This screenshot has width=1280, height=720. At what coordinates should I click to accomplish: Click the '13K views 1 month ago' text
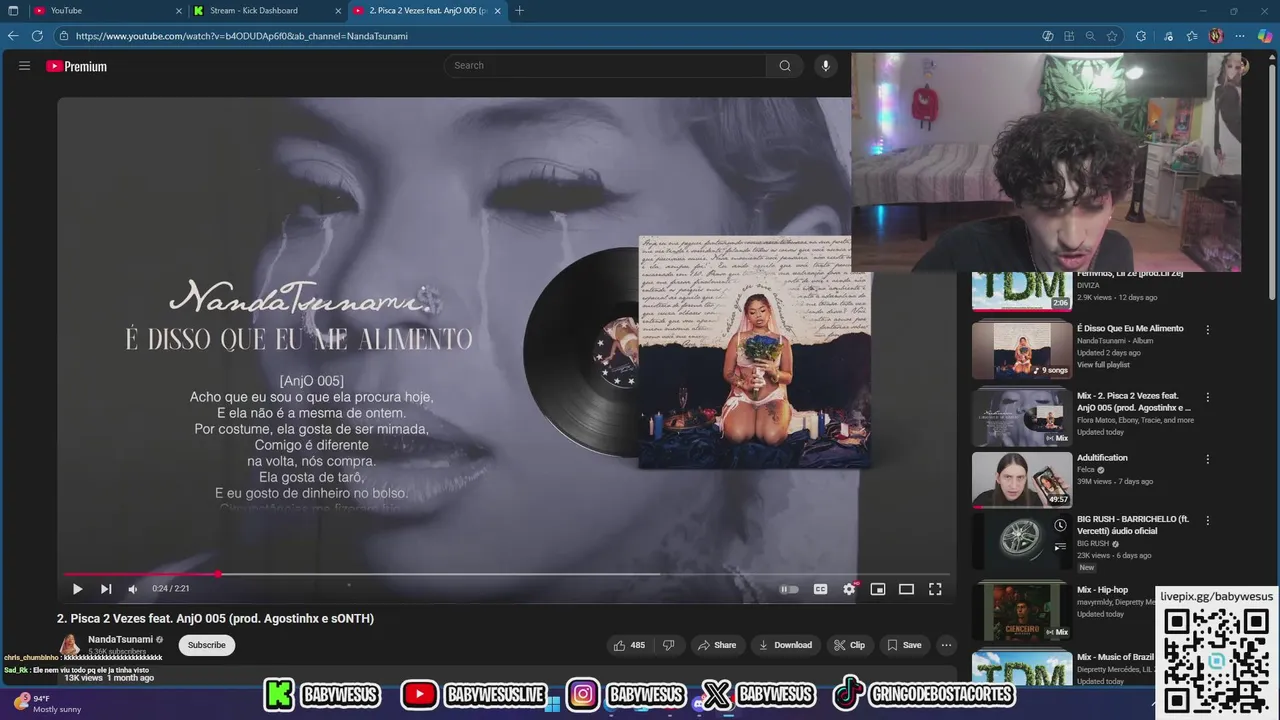click(109, 678)
